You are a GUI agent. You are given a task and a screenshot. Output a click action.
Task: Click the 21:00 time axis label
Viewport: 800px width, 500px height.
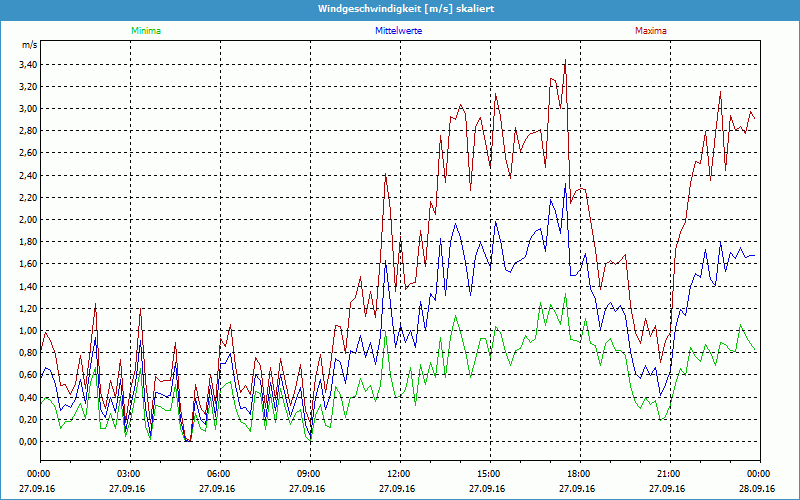coord(669,474)
